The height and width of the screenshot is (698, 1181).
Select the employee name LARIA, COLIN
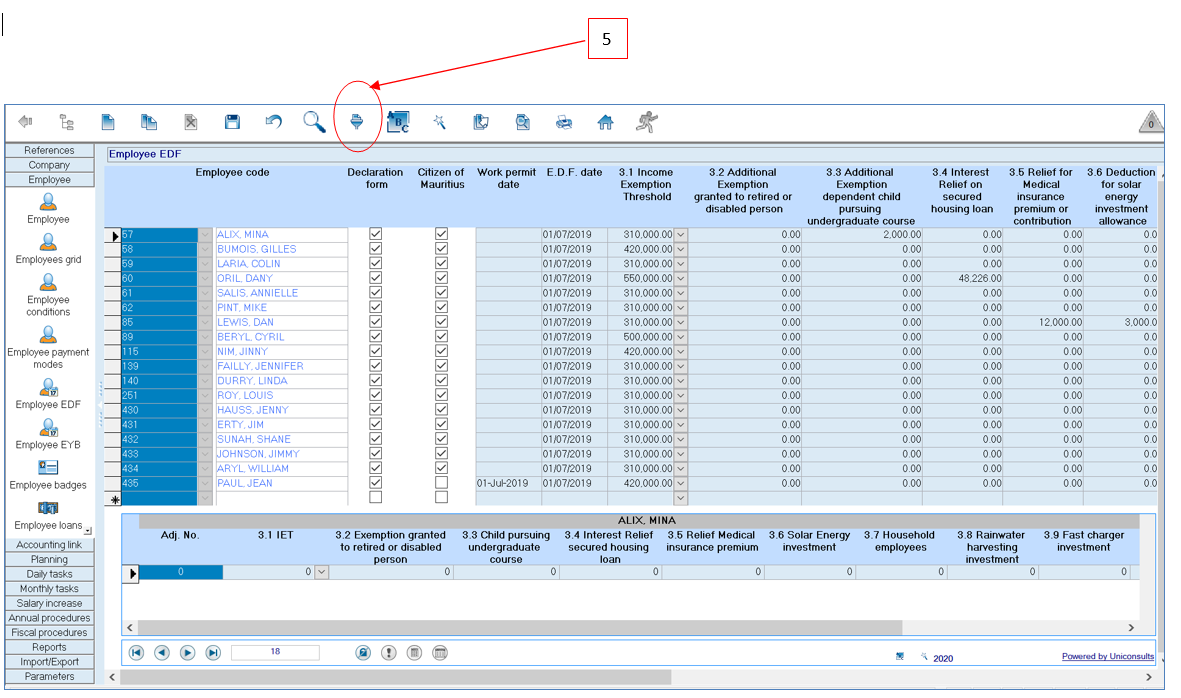(249, 264)
